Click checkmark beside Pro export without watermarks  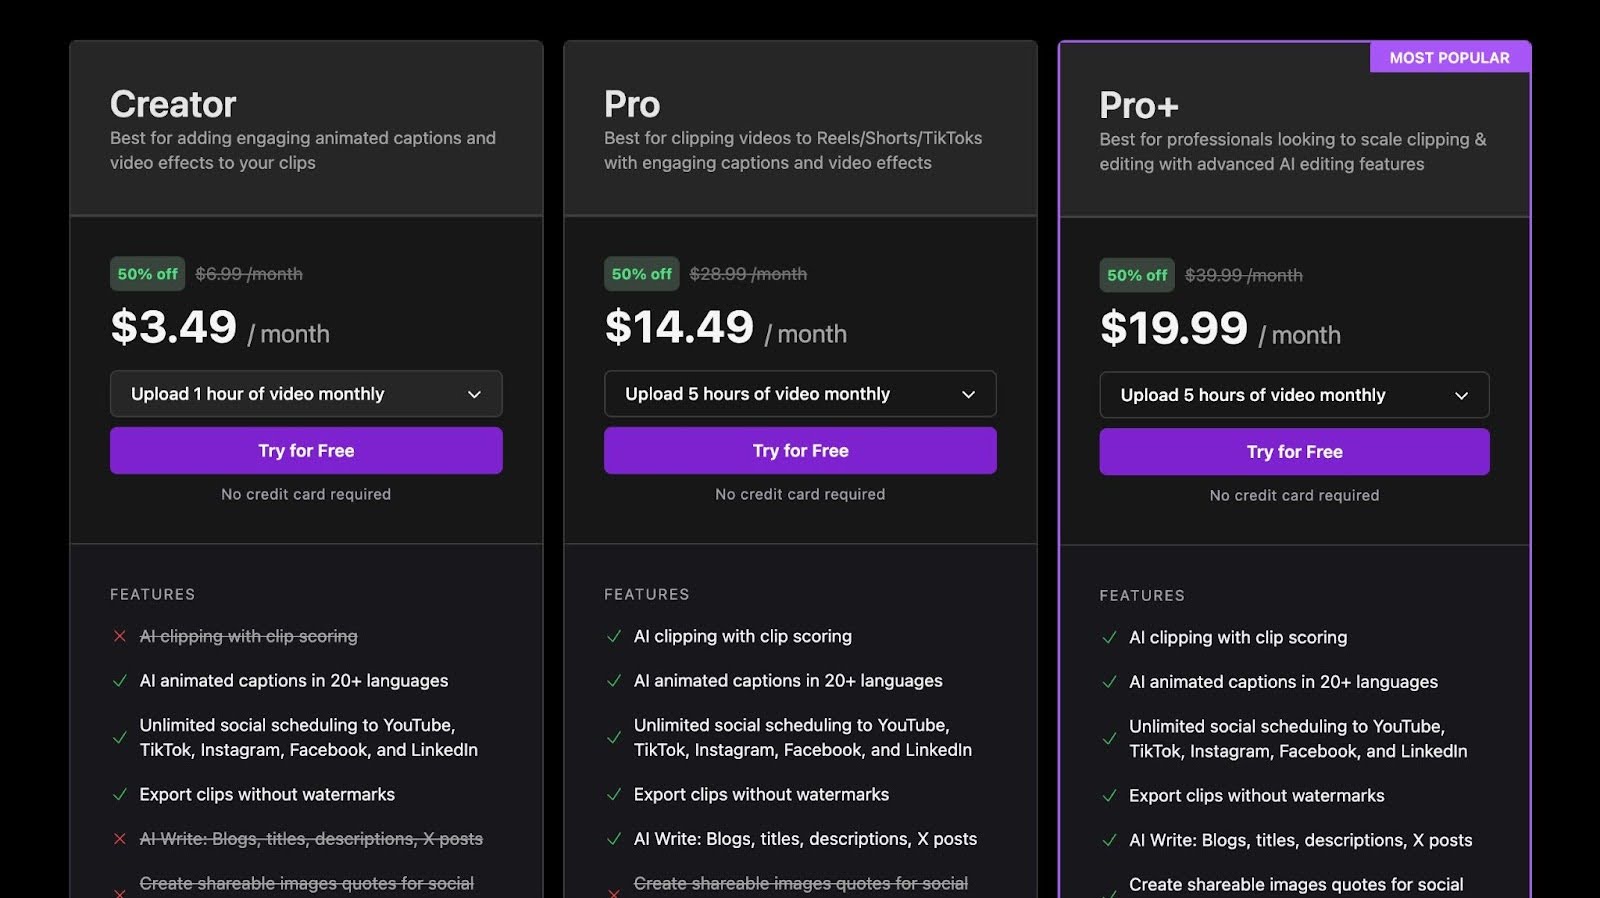point(614,795)
